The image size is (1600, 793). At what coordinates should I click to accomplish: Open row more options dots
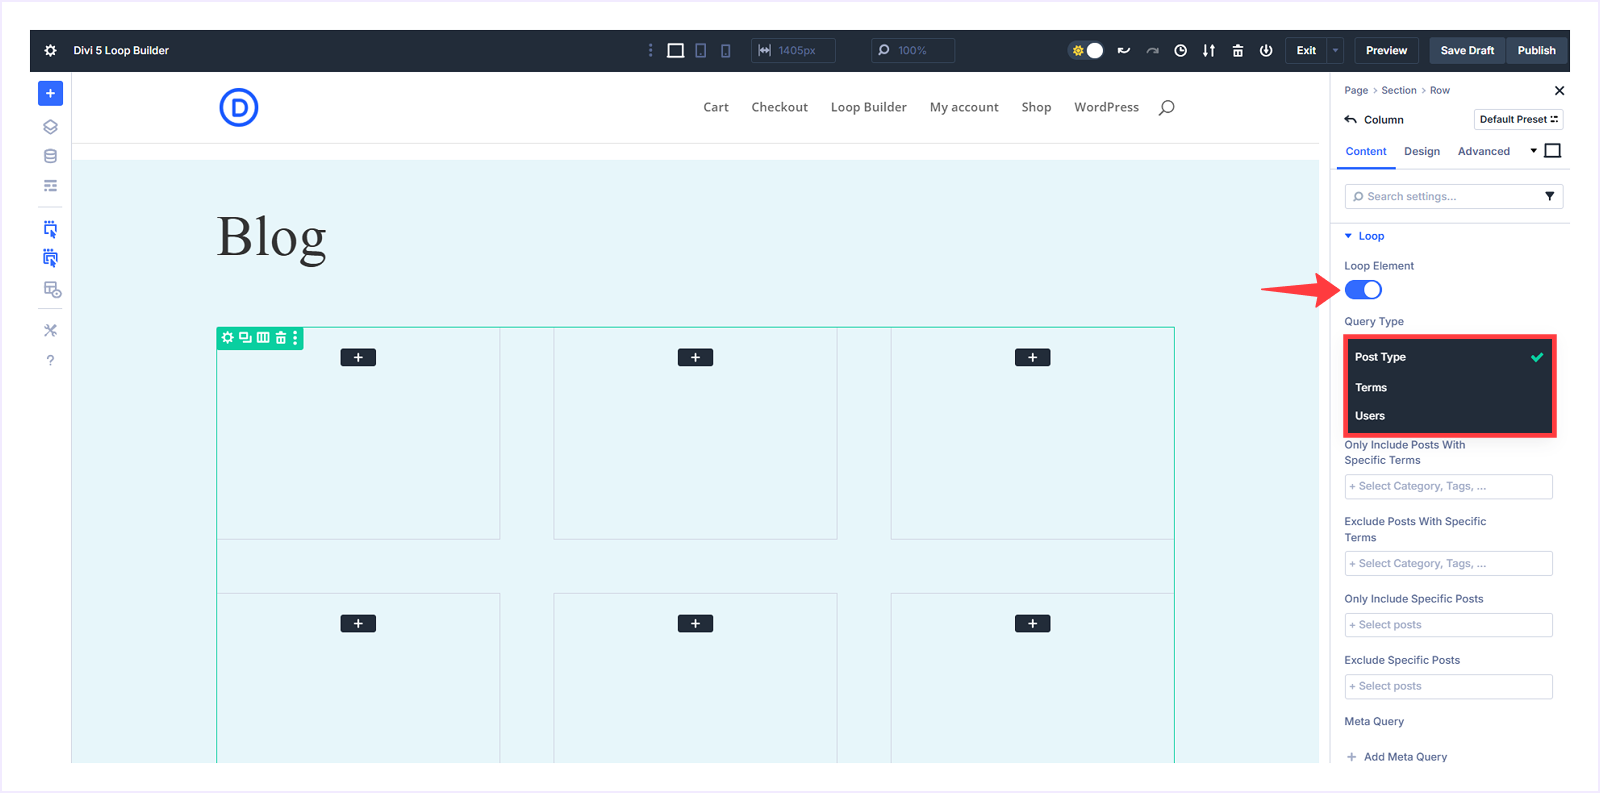pos(295,338)
